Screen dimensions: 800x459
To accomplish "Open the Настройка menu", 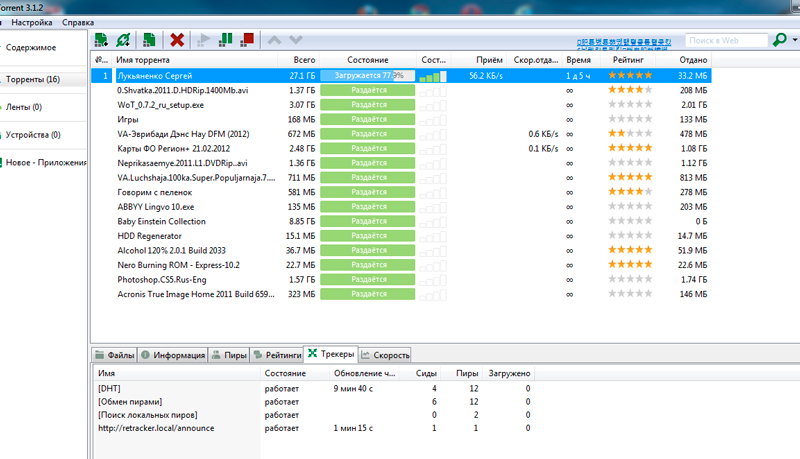I will 32,22.
